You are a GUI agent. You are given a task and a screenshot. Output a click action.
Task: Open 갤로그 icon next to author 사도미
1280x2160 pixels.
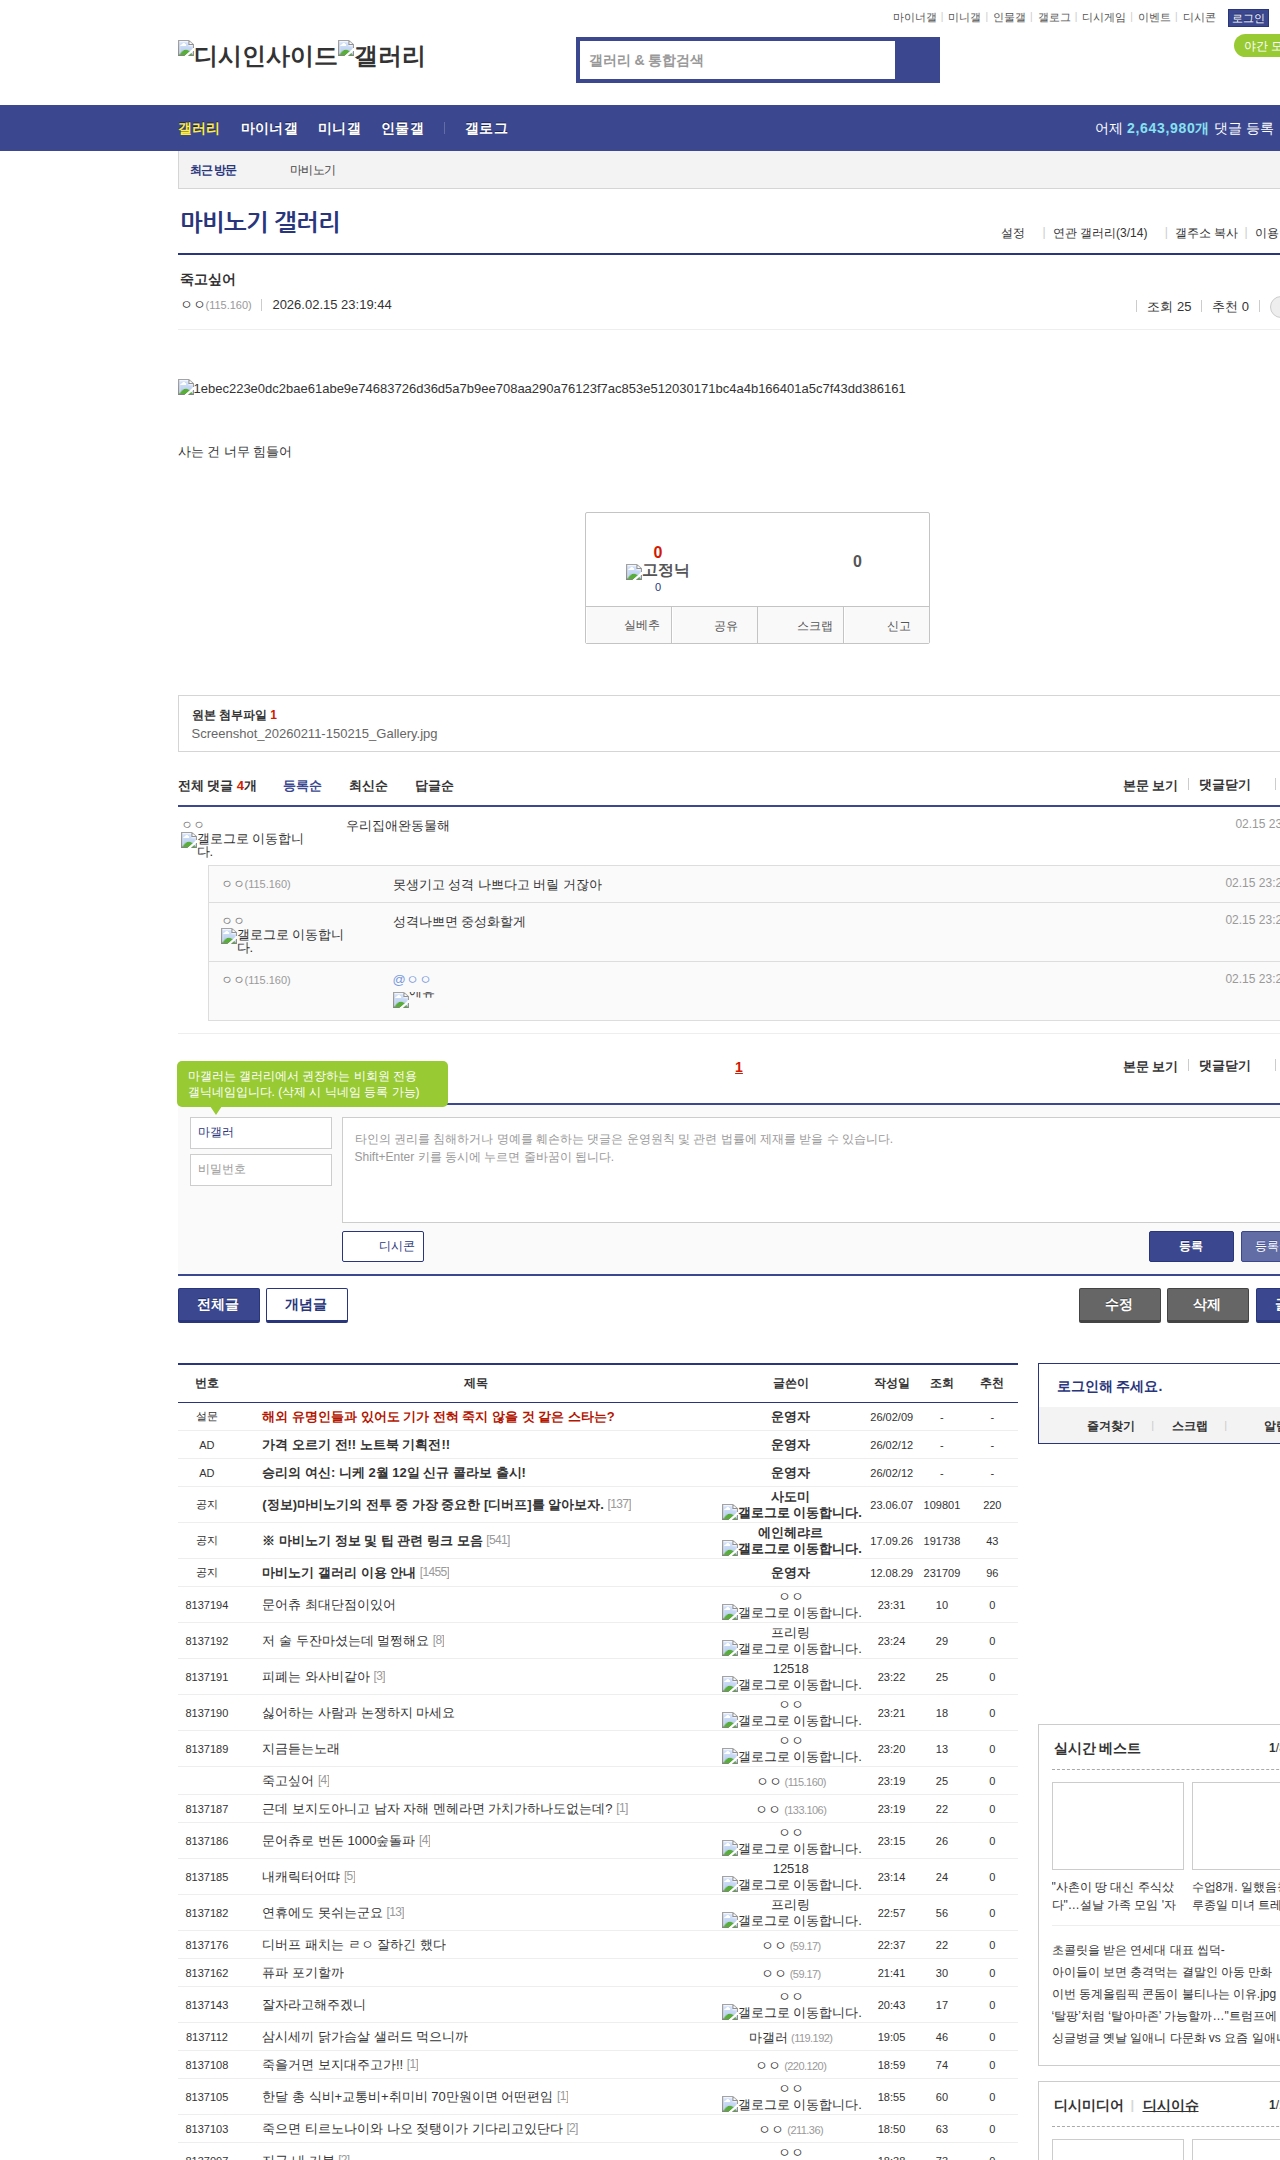[x=791, y=1512]
